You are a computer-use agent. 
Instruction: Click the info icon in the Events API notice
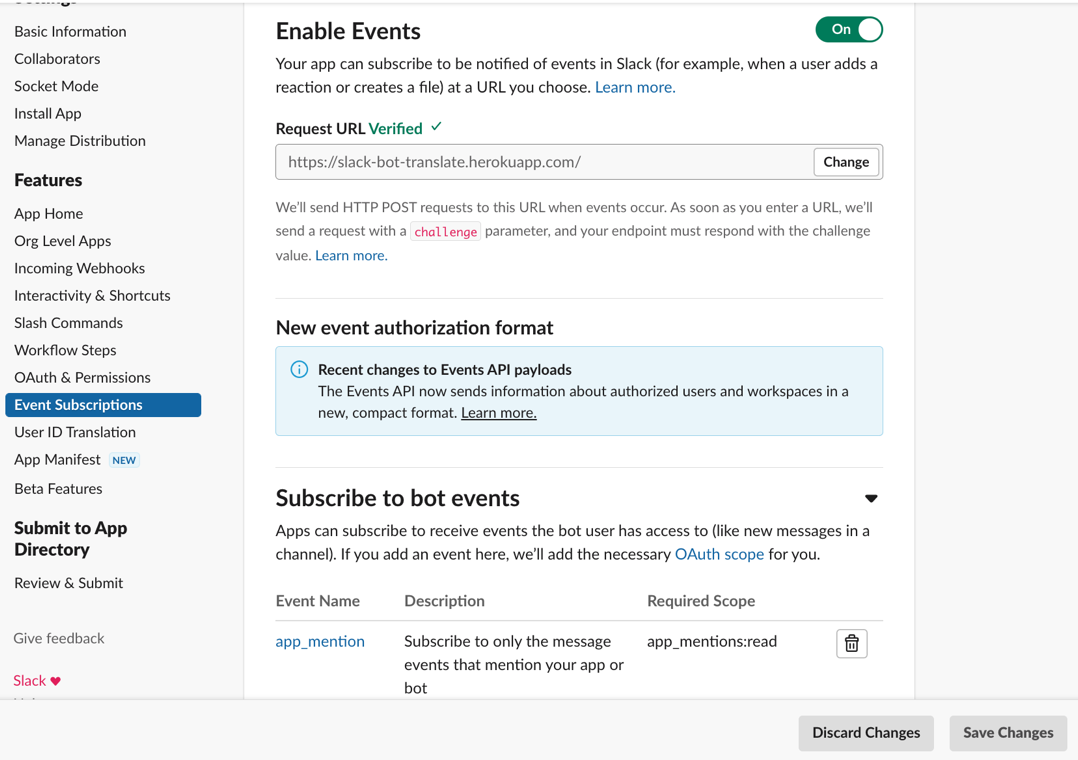point(299,369)
